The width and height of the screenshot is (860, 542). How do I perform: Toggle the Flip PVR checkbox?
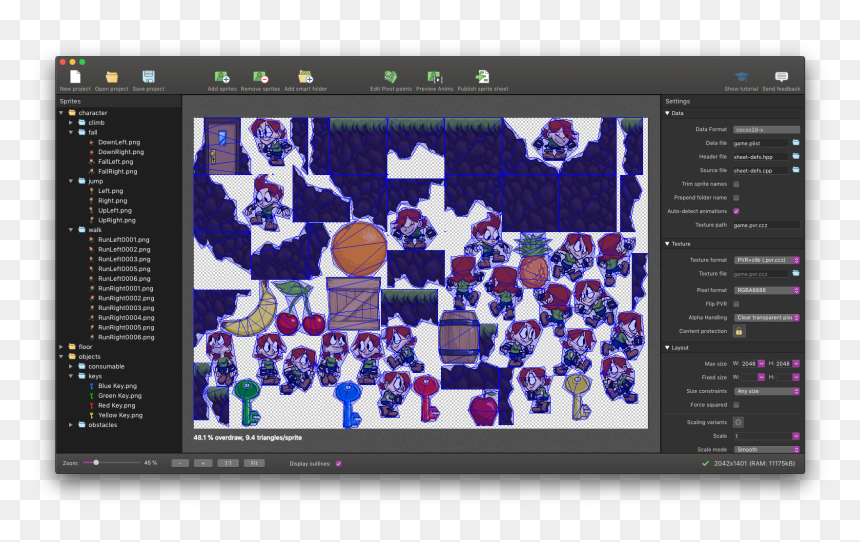(736, 304)
